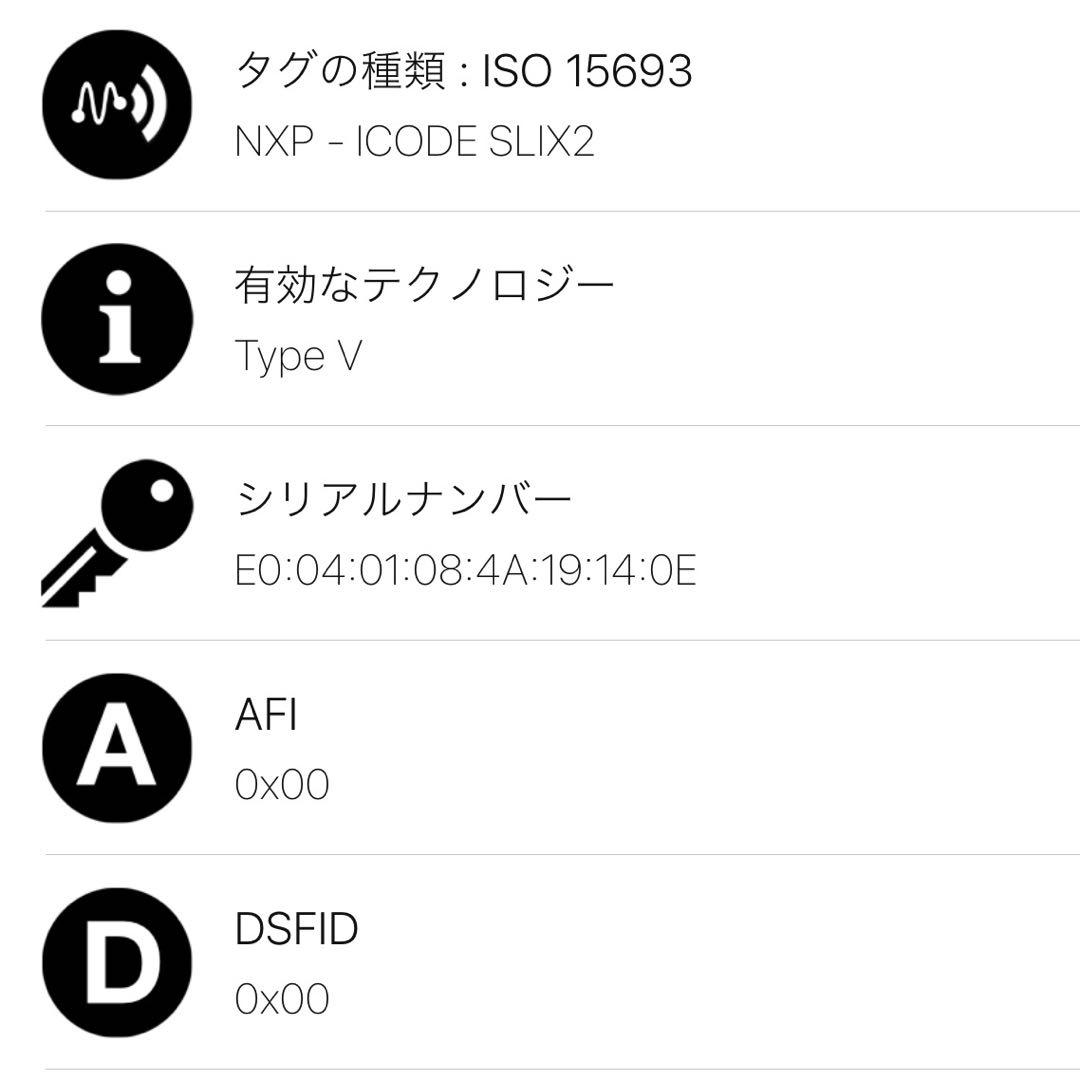Tap the circular A icon for AFI
The height and width of the screenshot is (1080, 1080).
point(117,745)
